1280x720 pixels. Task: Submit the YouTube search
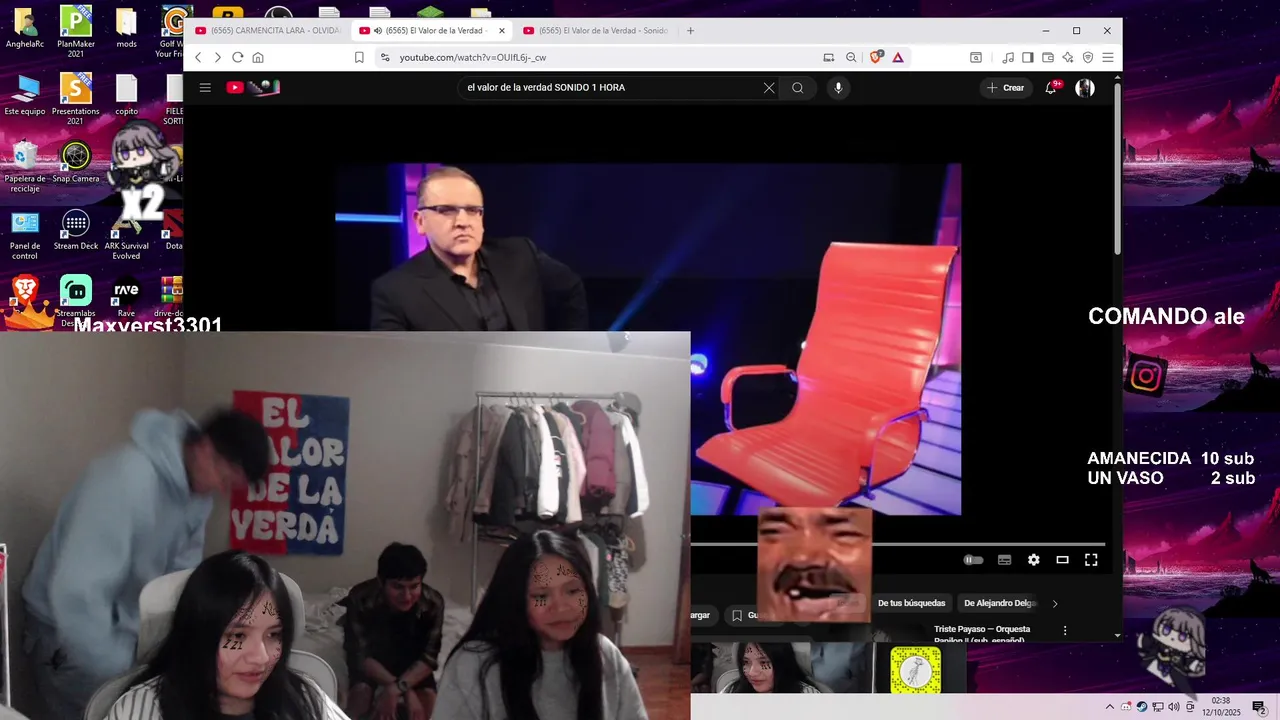798,88
